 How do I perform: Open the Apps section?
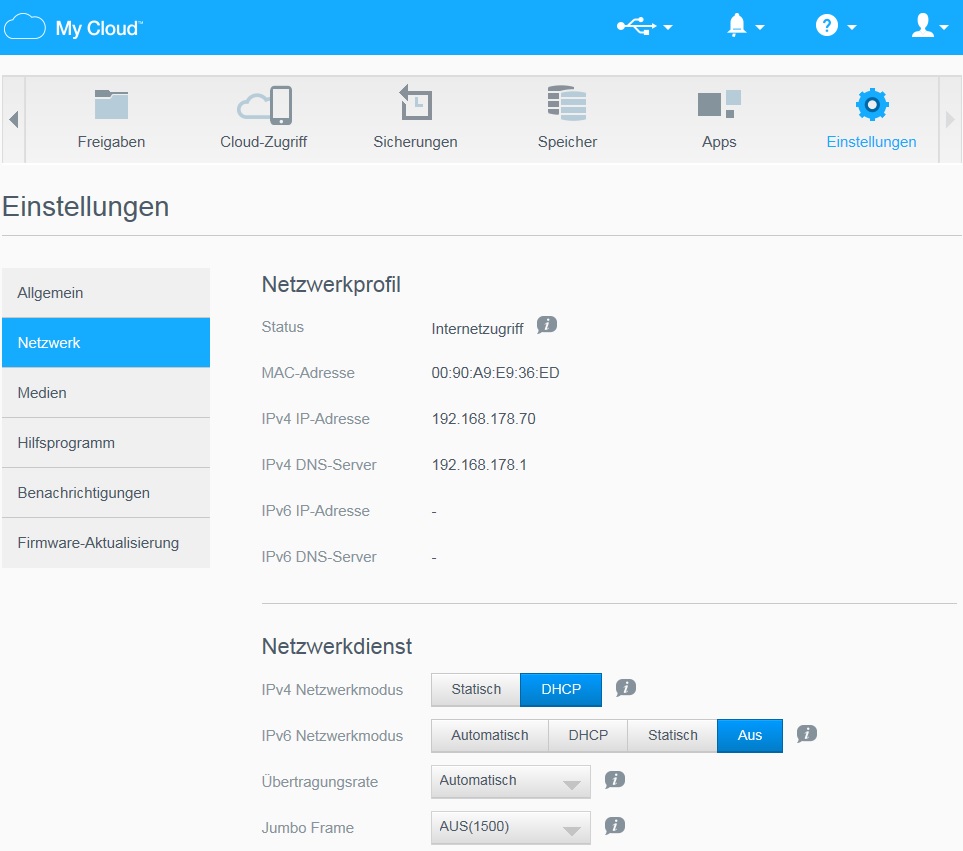tap(718, 119)
